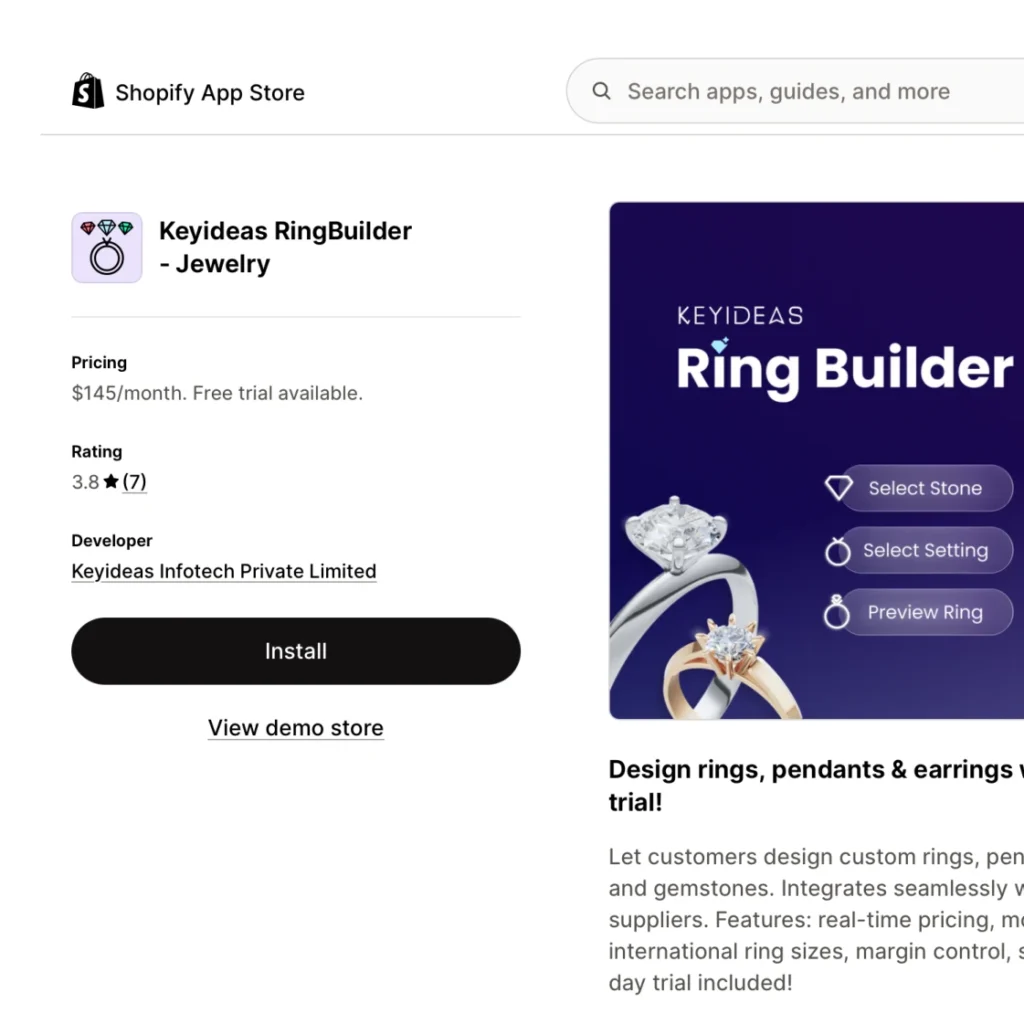Click the Preview Ring pill label
This screenshot has width=1024, height=1024.
(x=925, y=613)
